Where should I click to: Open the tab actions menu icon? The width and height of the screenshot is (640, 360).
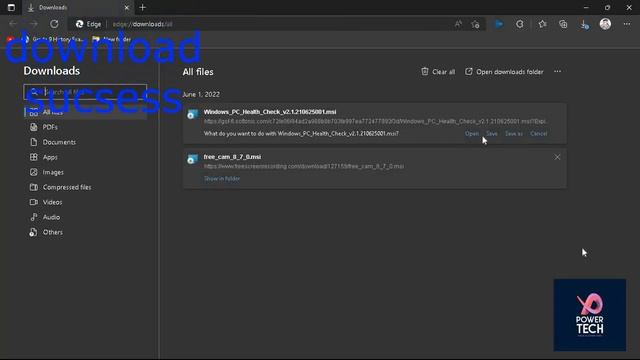[11, 7]
